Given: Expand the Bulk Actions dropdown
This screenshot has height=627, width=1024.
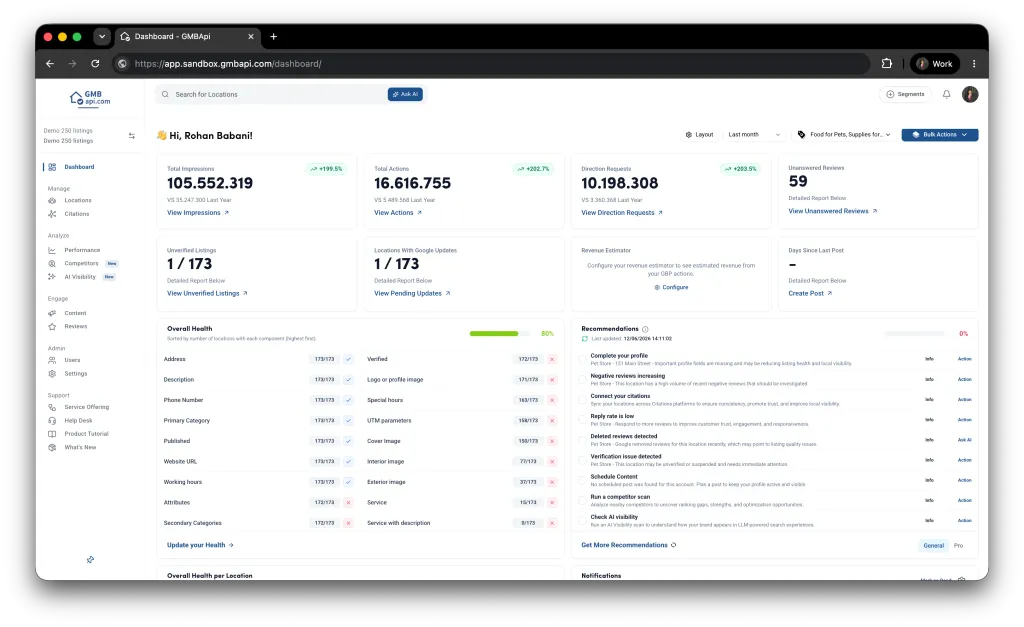Looking at the screenshot, I should [x=940, y=135].
